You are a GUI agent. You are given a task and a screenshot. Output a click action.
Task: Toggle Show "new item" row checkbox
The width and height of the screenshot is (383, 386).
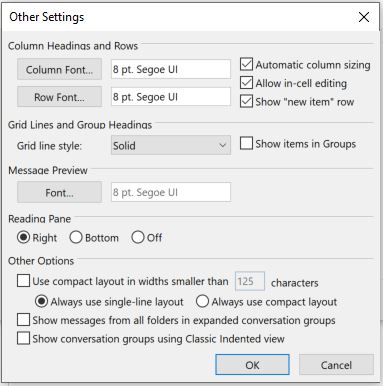click(246, 101)
